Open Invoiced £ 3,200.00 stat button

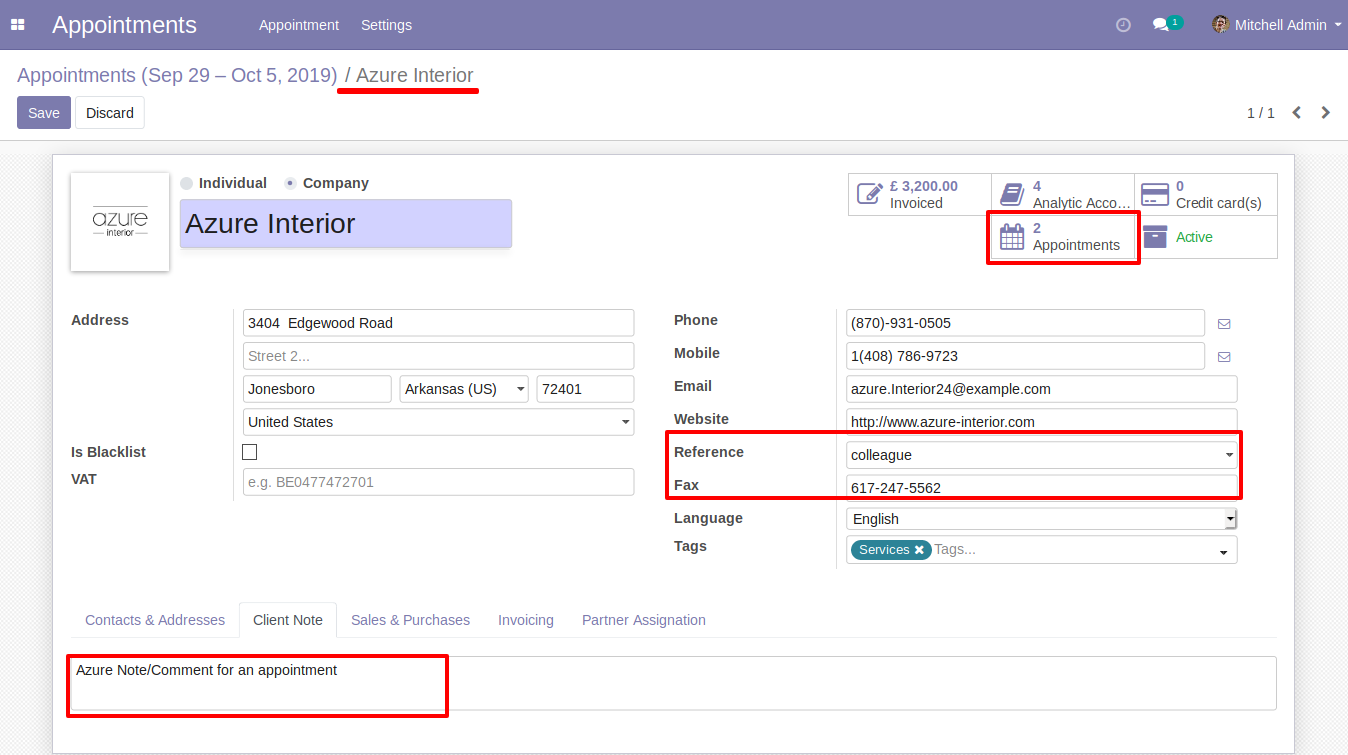[920, 194]
